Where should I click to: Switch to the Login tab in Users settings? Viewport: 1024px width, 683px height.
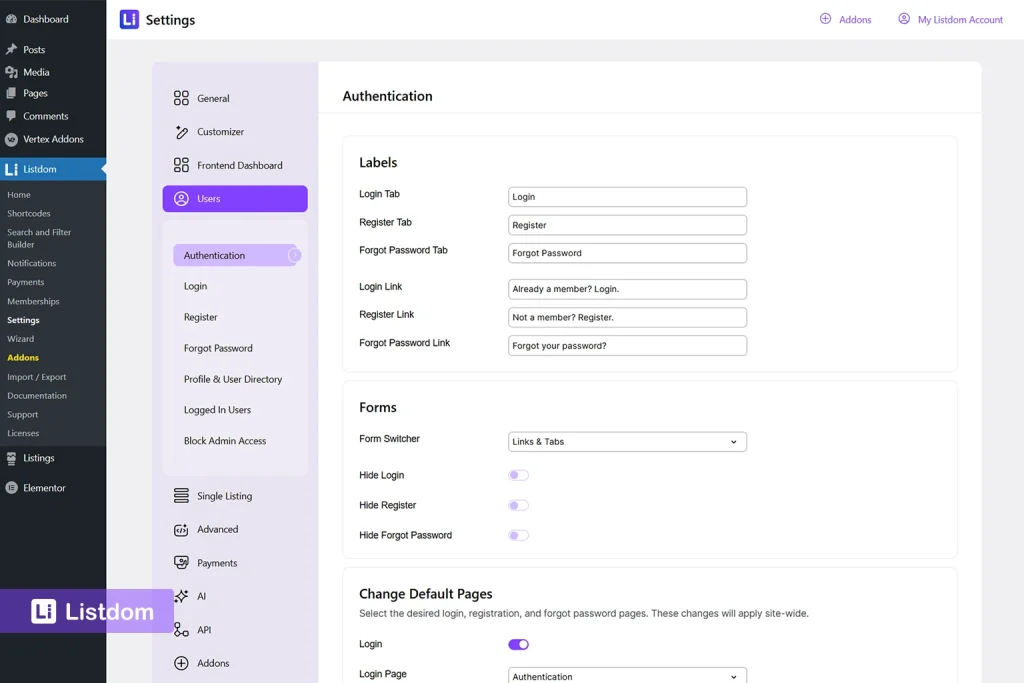[195, 285]
